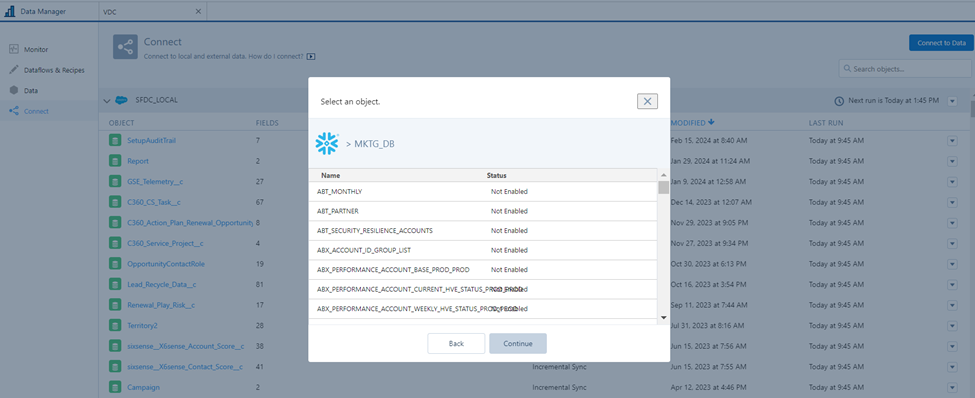This screenshot has width=975, height=398.
Task: Open the VDC tab
Action: (152, 11)
